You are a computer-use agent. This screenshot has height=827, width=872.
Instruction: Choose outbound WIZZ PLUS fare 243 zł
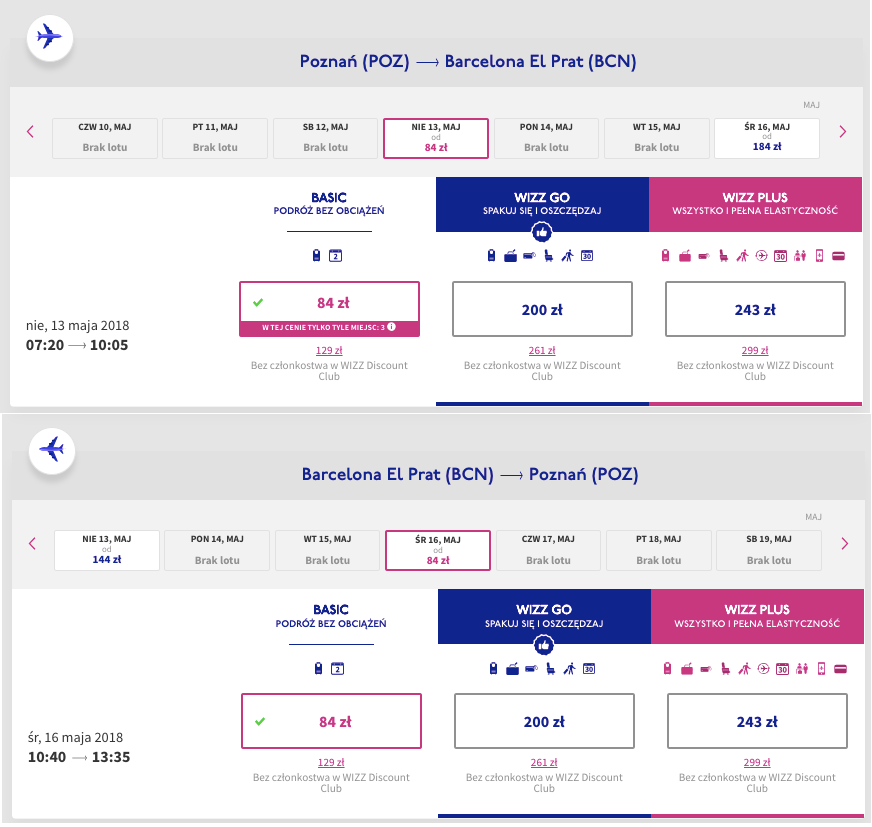[x=755, y=309]
